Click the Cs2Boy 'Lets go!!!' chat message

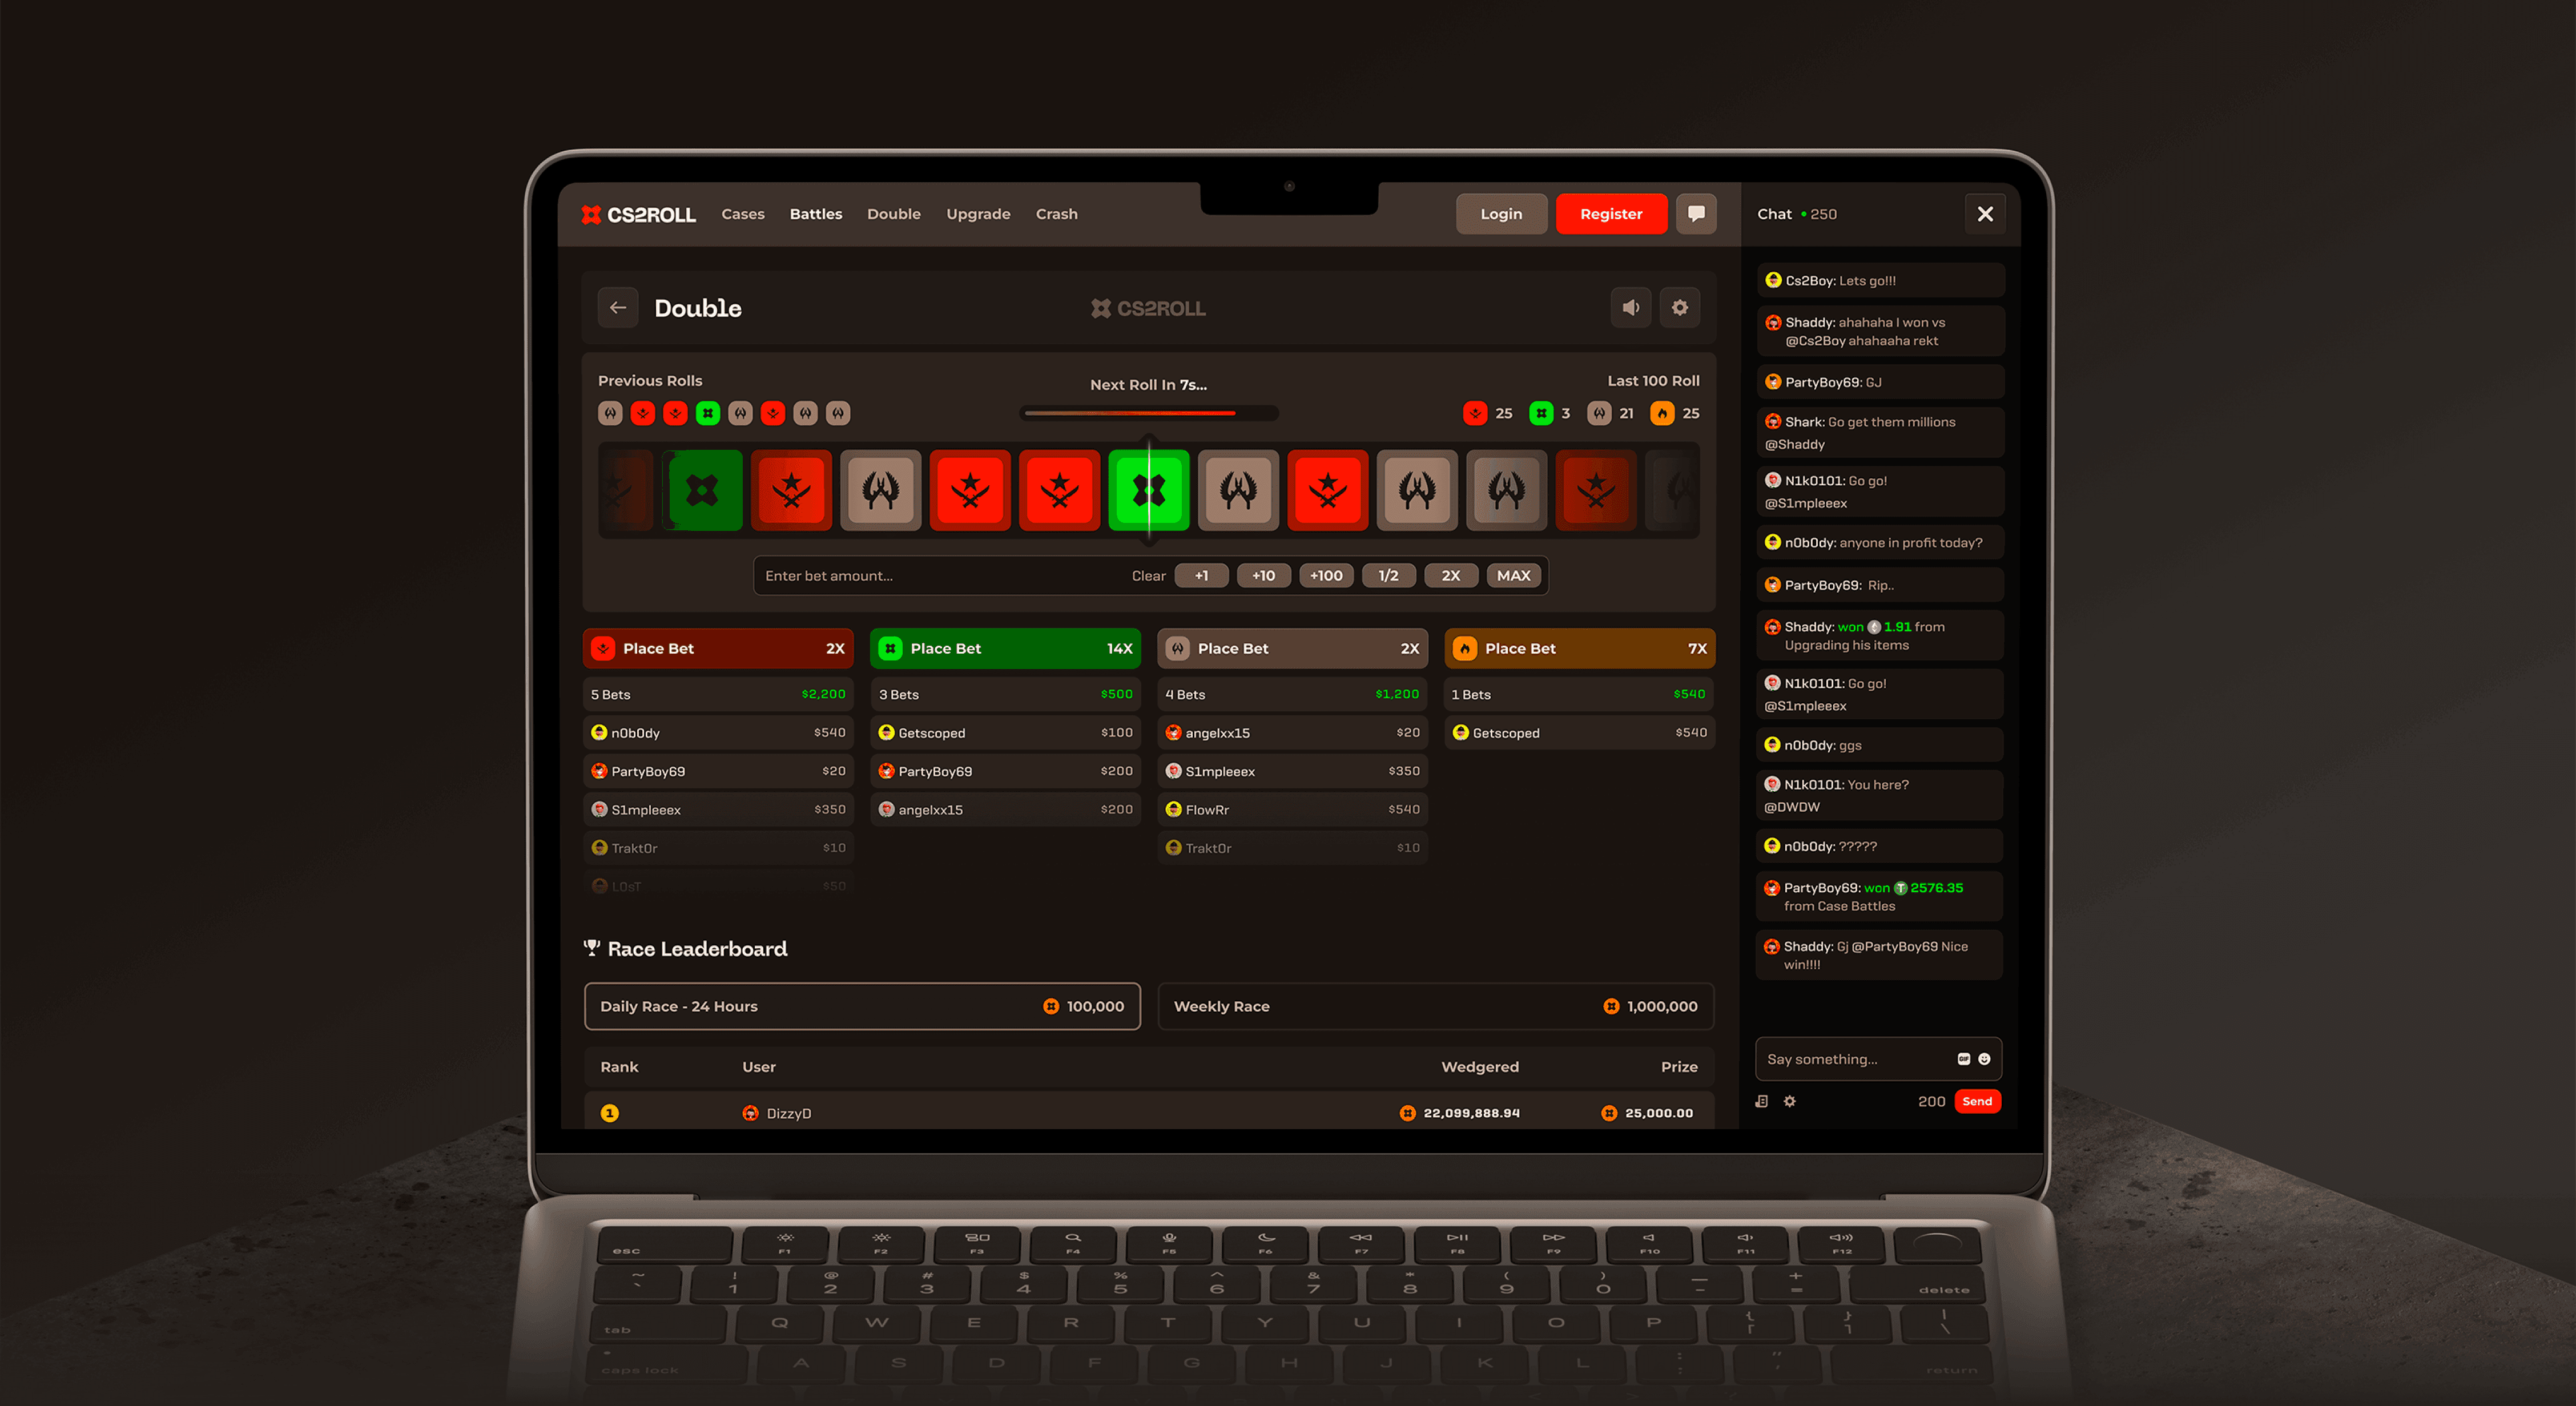point(1880,280)
